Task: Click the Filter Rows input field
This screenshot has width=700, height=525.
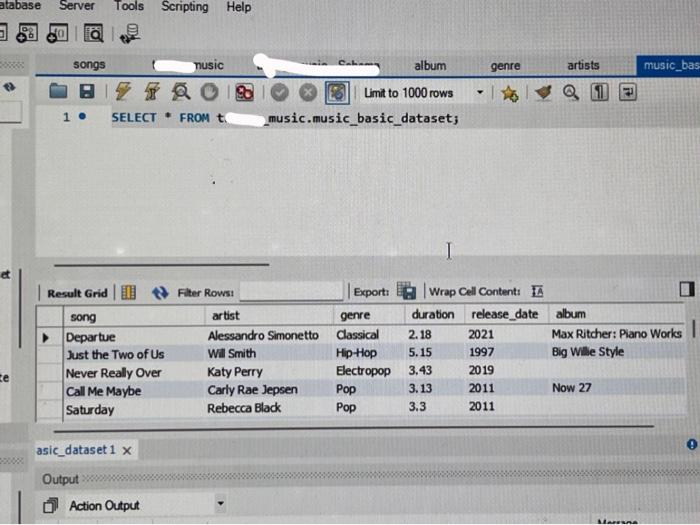Action: (292, 292)
